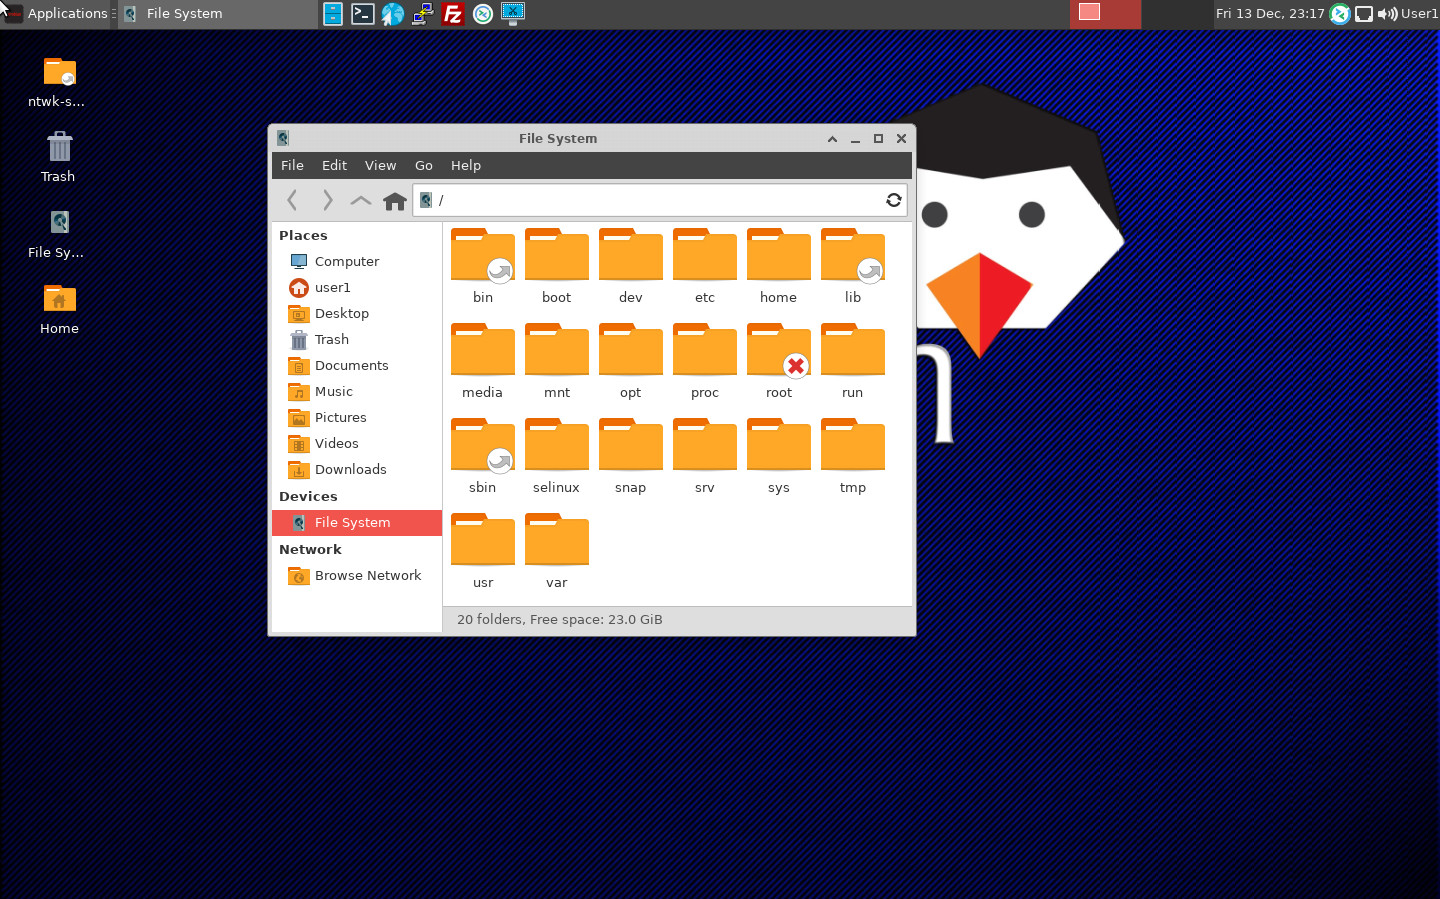Select Downloads in the Places sidebar
The width and height of the screenshot is (1440, 899).
pos(350,469)
